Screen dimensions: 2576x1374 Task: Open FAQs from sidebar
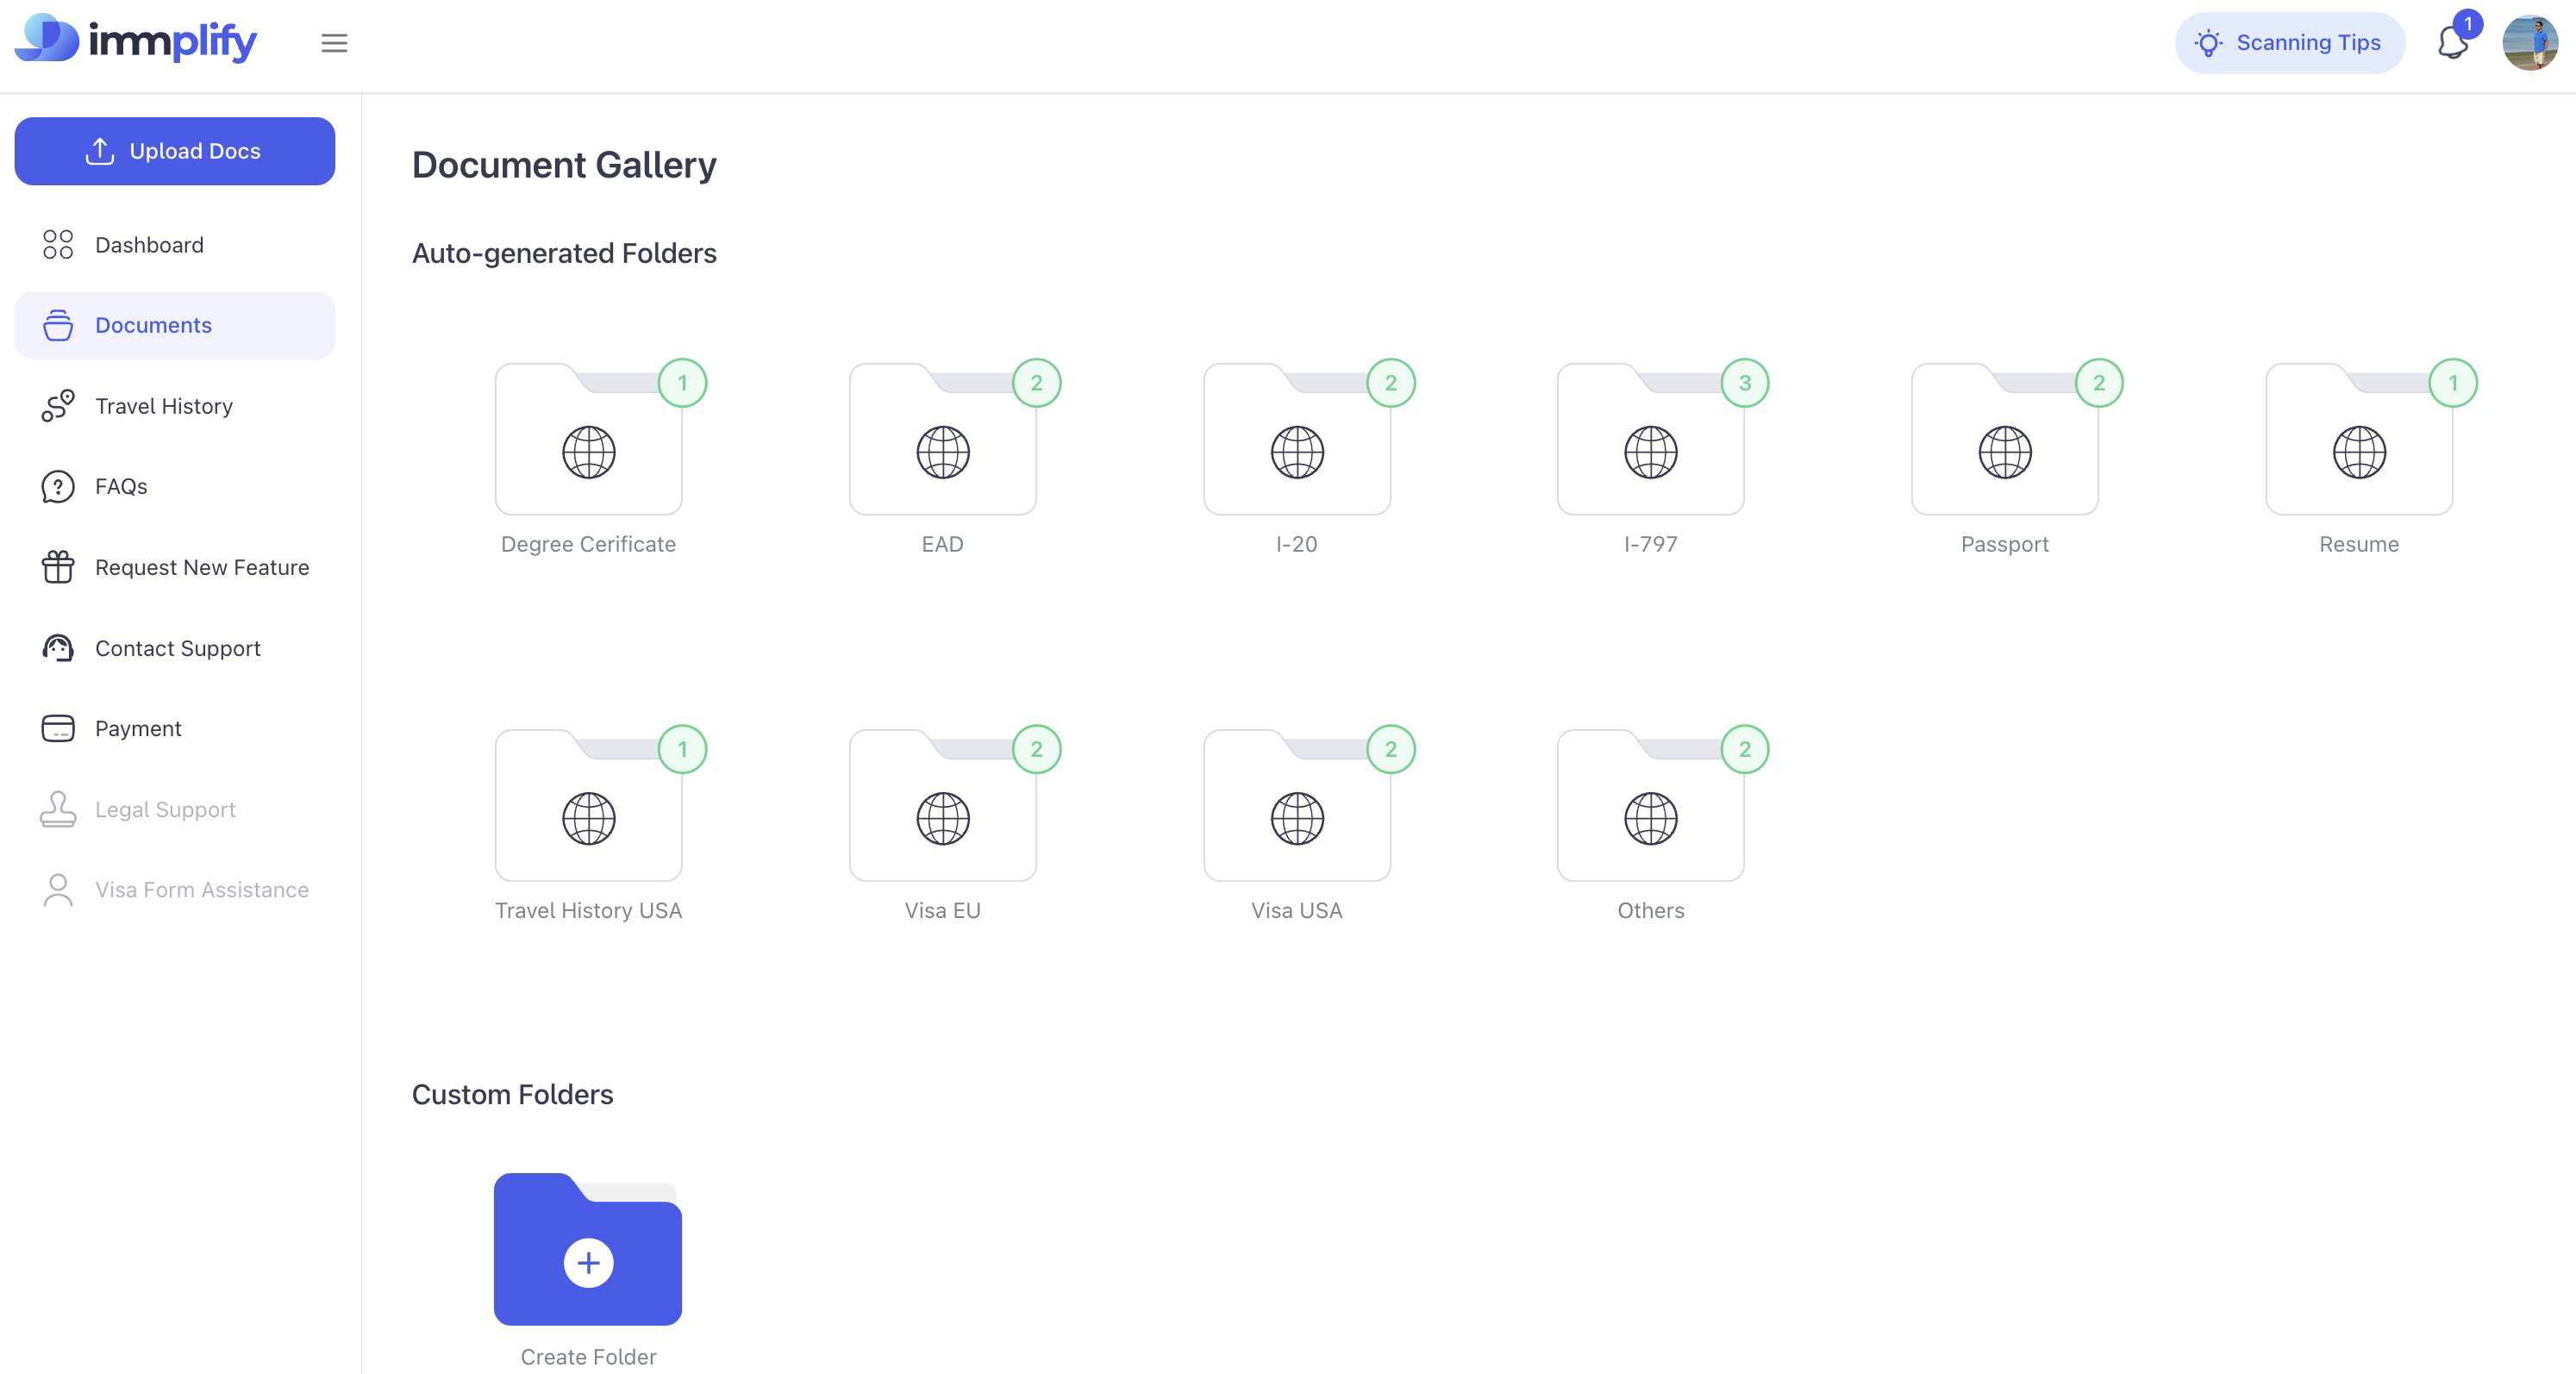click(x=121, y=486)
